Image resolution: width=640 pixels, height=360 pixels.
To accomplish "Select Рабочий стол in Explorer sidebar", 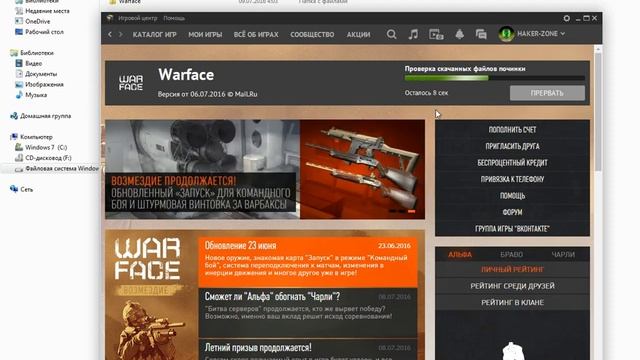I will click(44, 32).
